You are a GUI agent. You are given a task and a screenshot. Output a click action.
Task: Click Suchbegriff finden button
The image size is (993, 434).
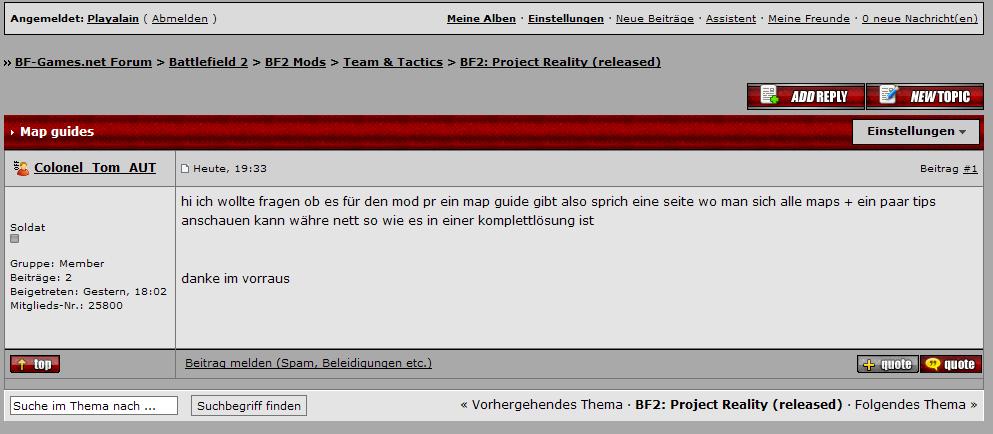(x=249, y=406)
